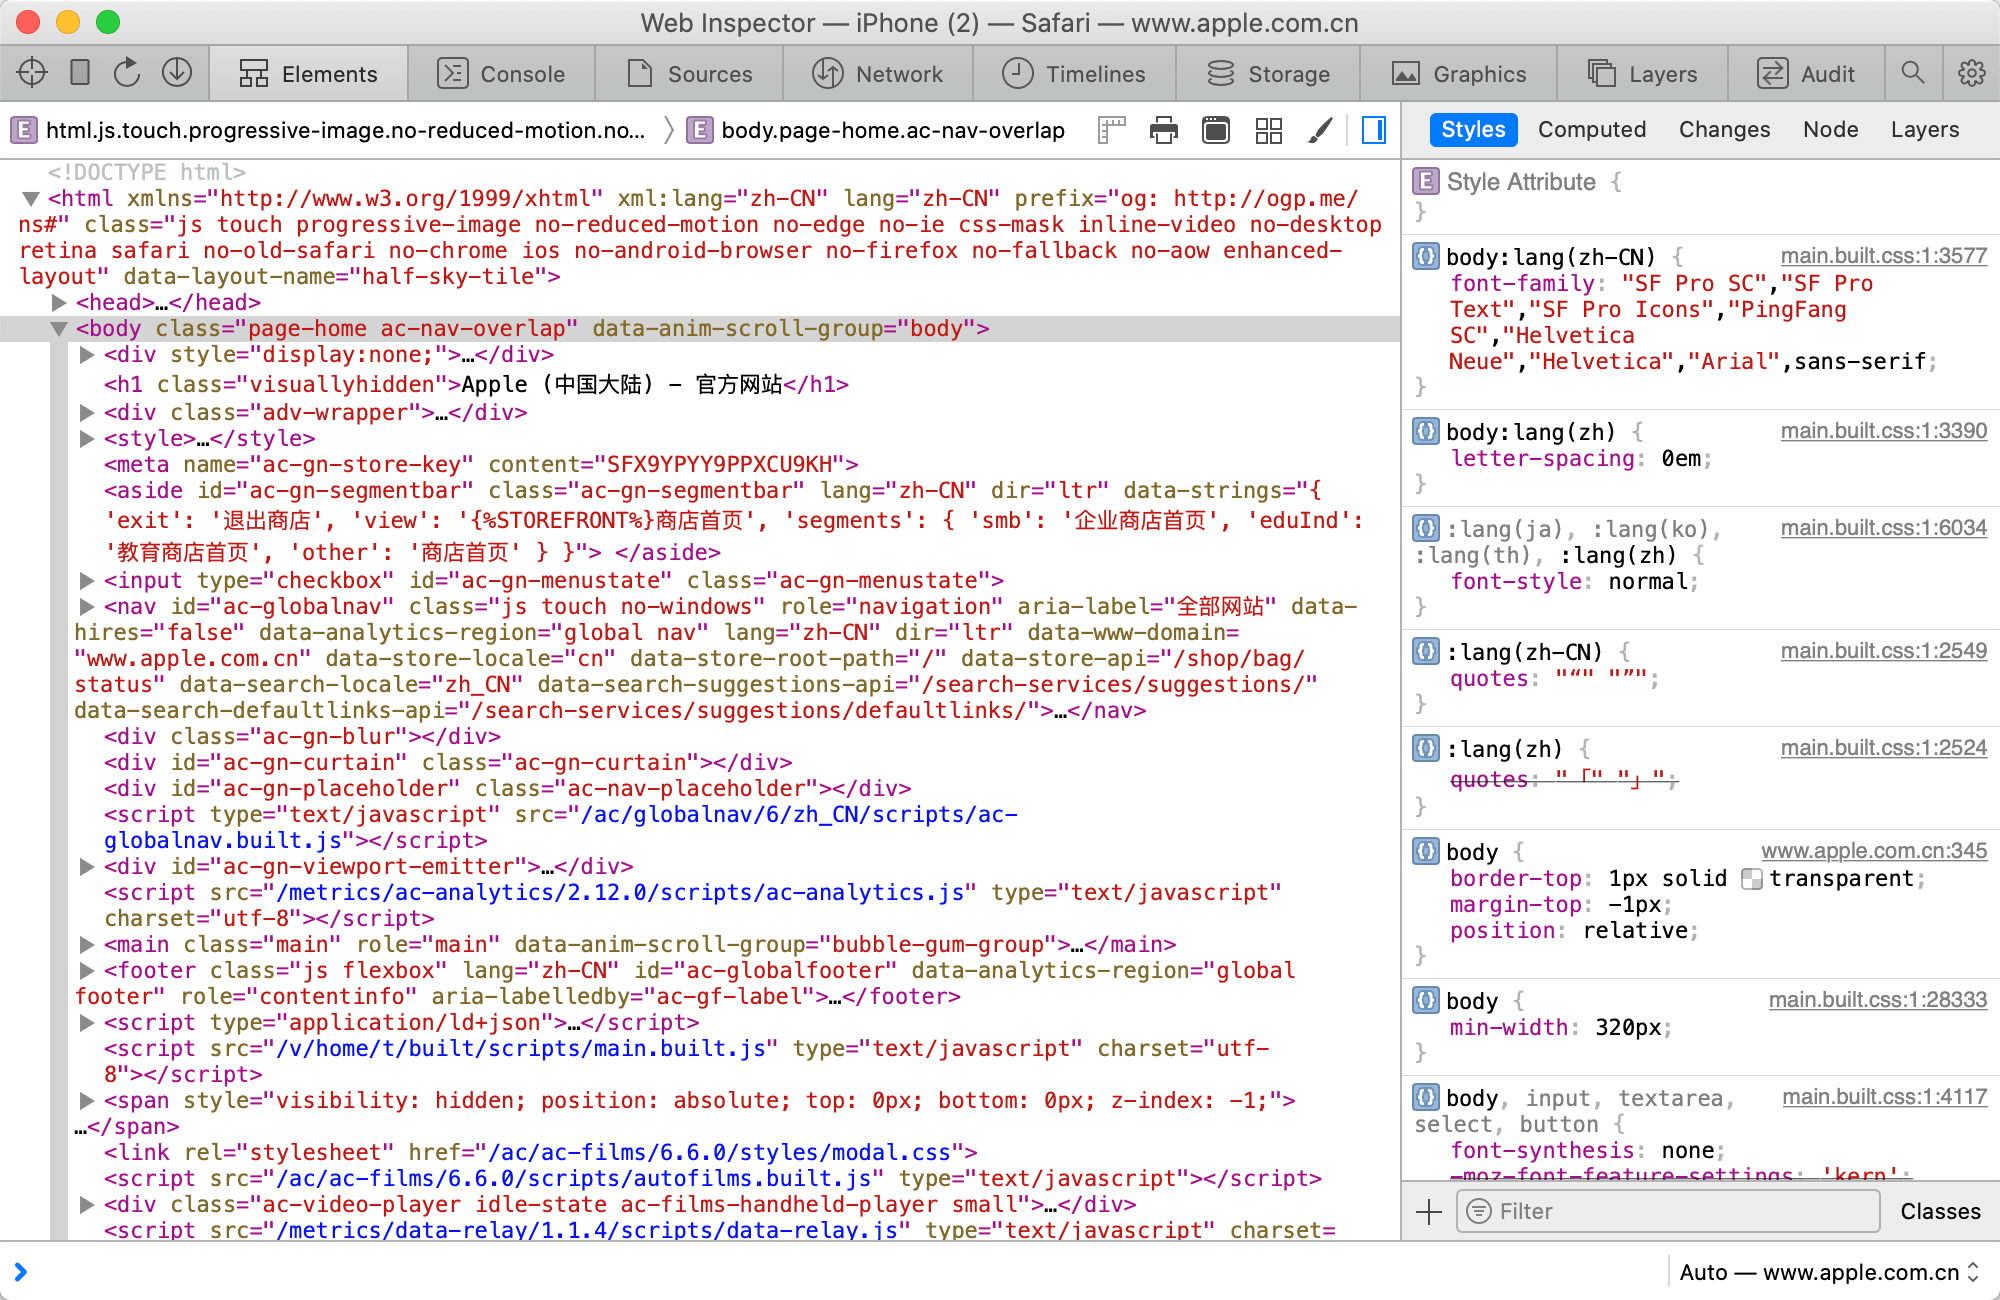Open the search magnifier in toolbar
Image resolution: width=2000 pixels, height=1300 pixels.
point(1913,73)
